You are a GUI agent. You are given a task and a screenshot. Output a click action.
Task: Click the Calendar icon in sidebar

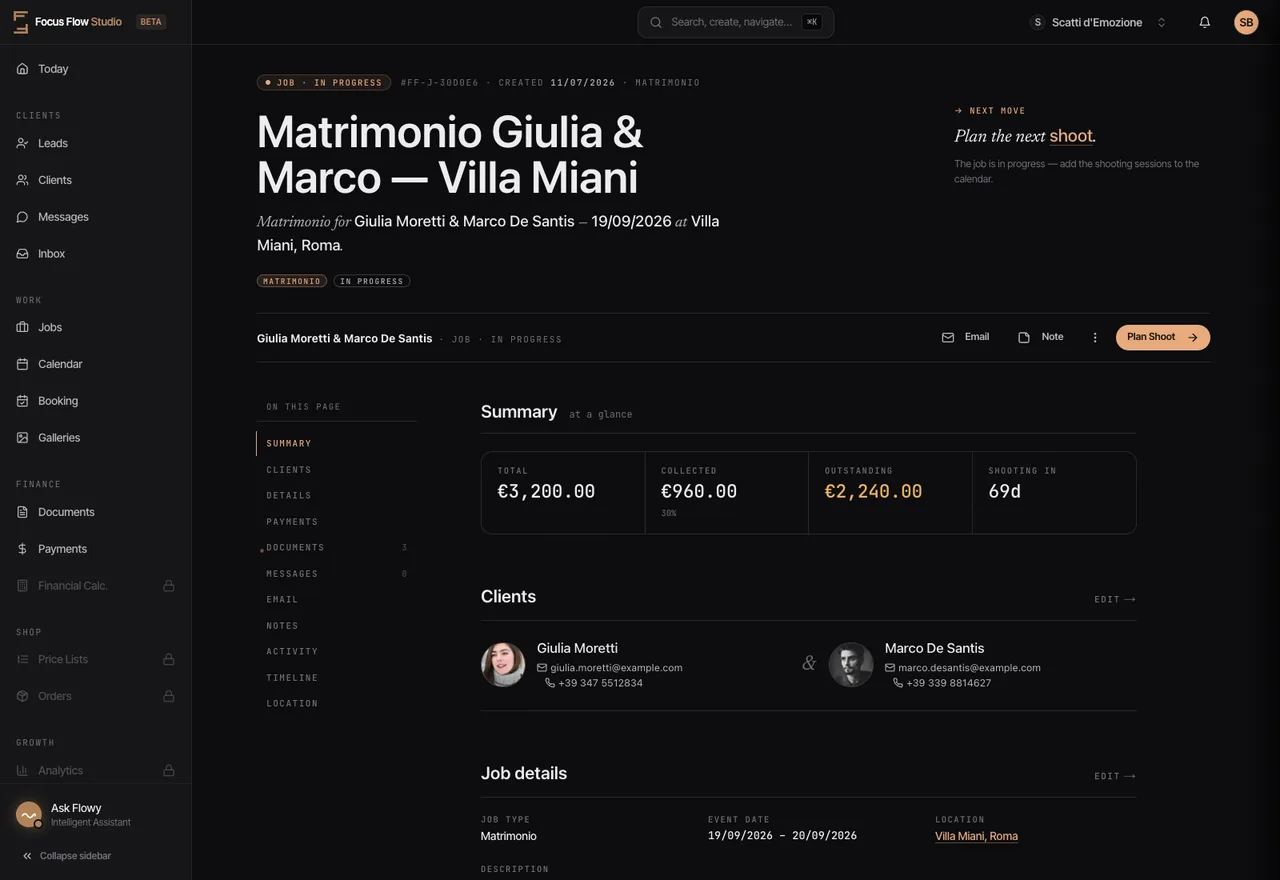pyautogui.click(x=22, y=364)
